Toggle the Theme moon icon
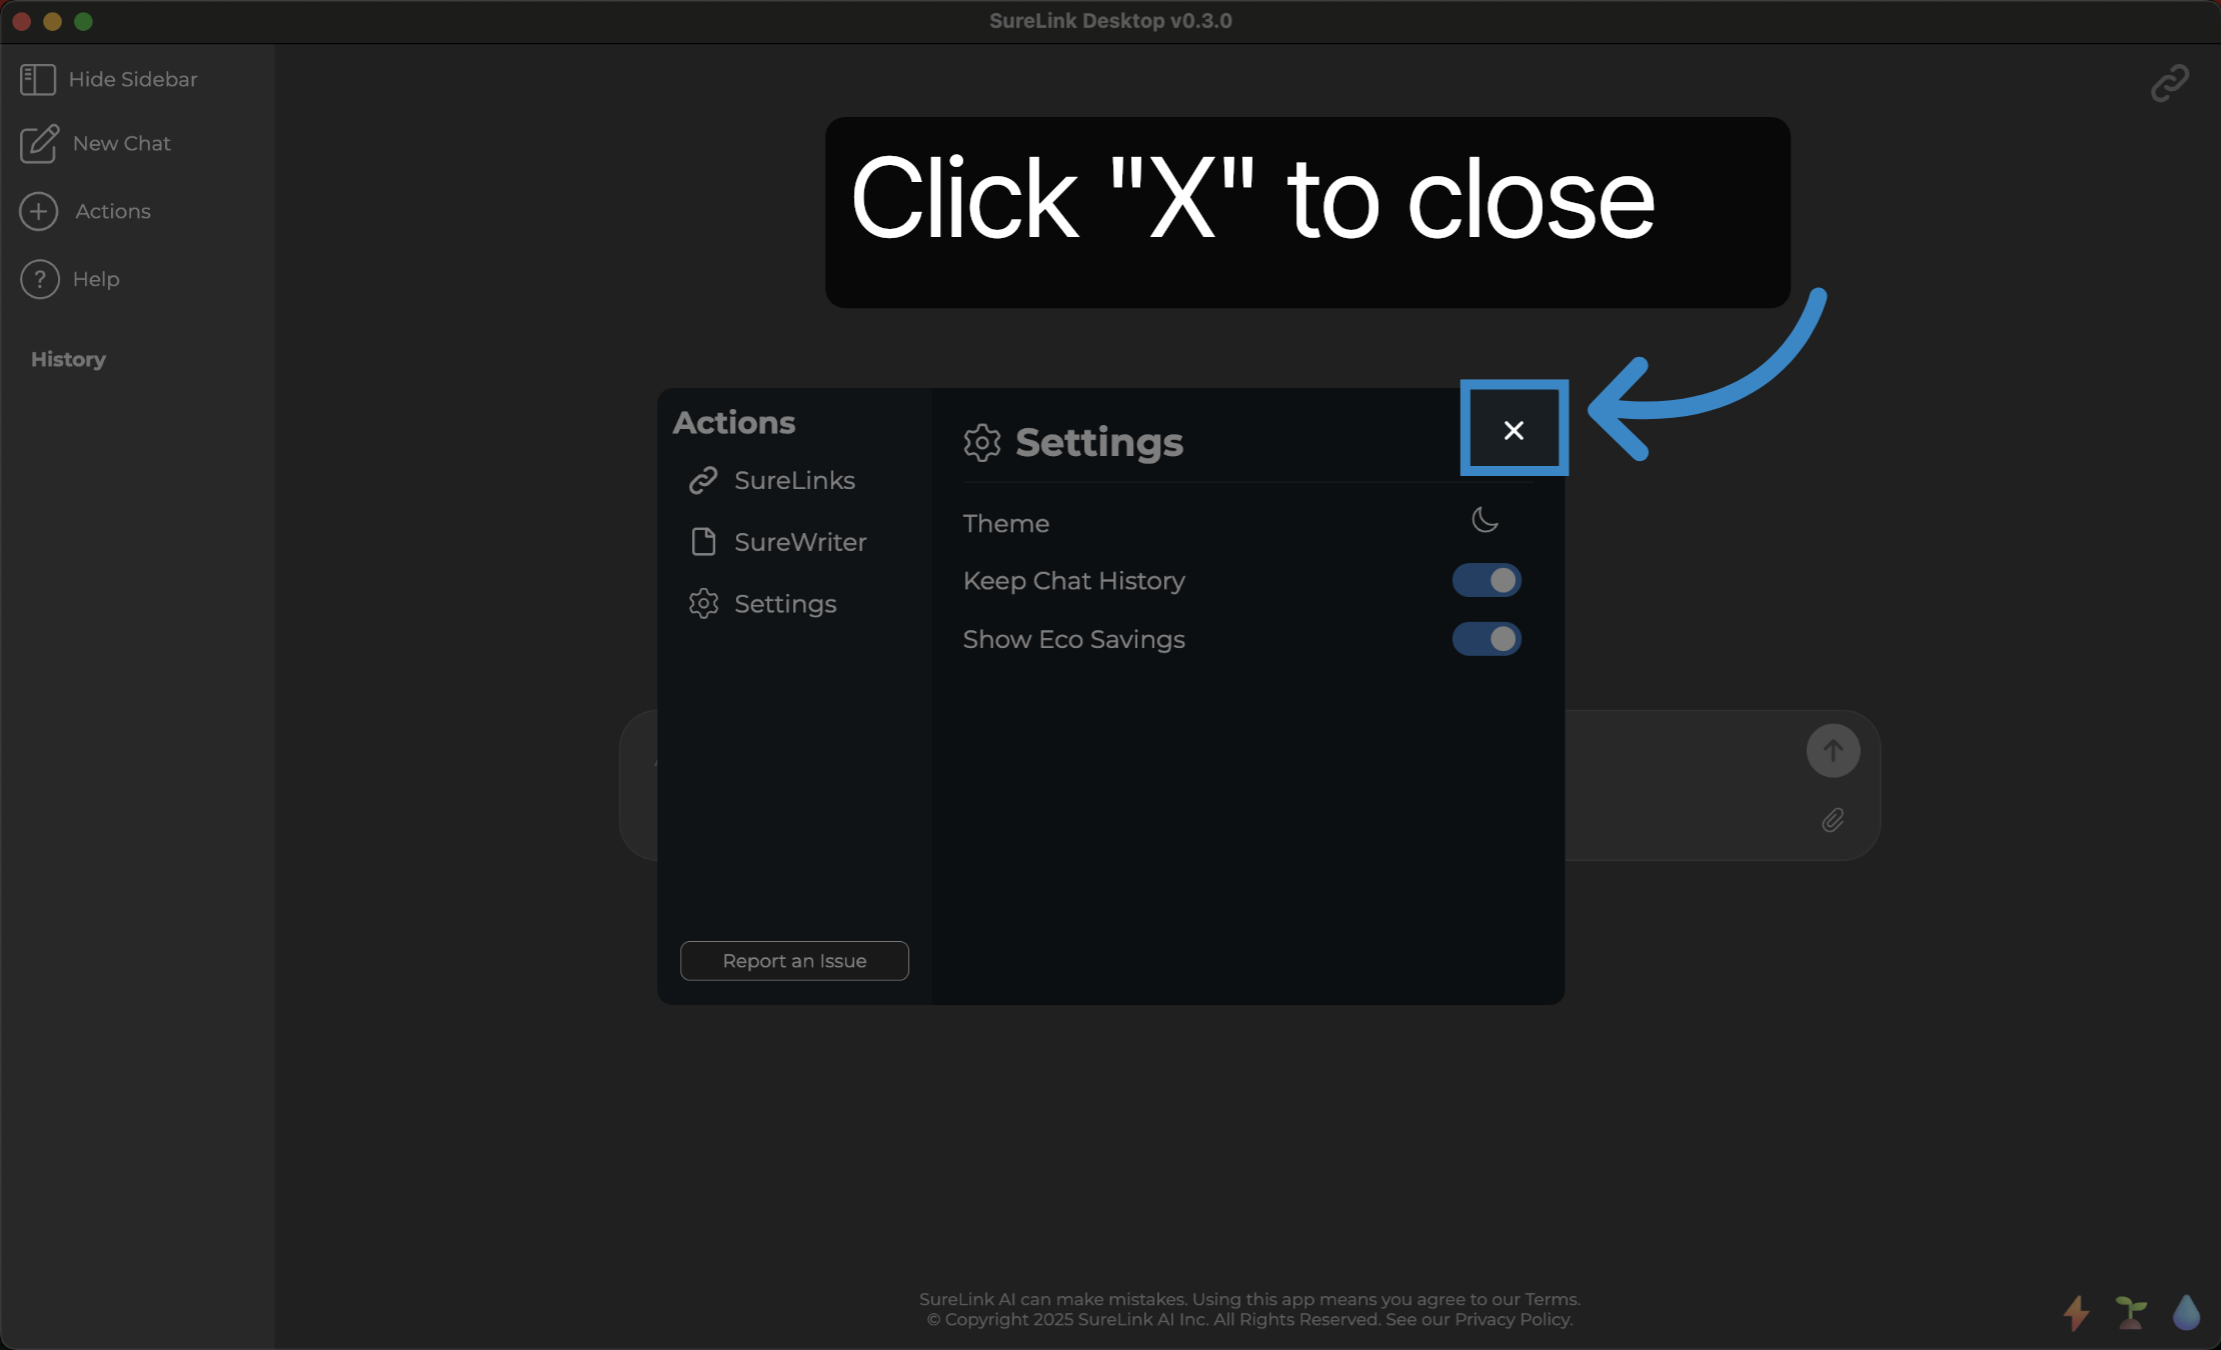 pos(1485,520)
